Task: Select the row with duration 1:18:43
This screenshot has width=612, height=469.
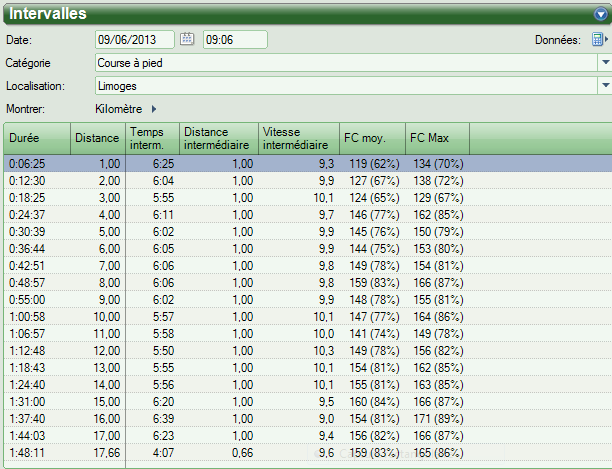Action: click(x=308, y=368)
